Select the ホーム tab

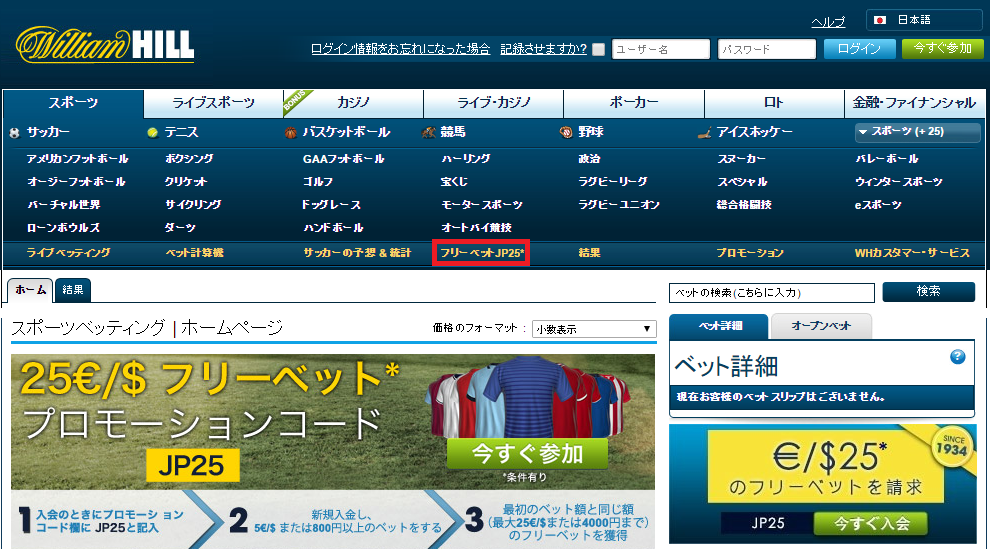30,290
